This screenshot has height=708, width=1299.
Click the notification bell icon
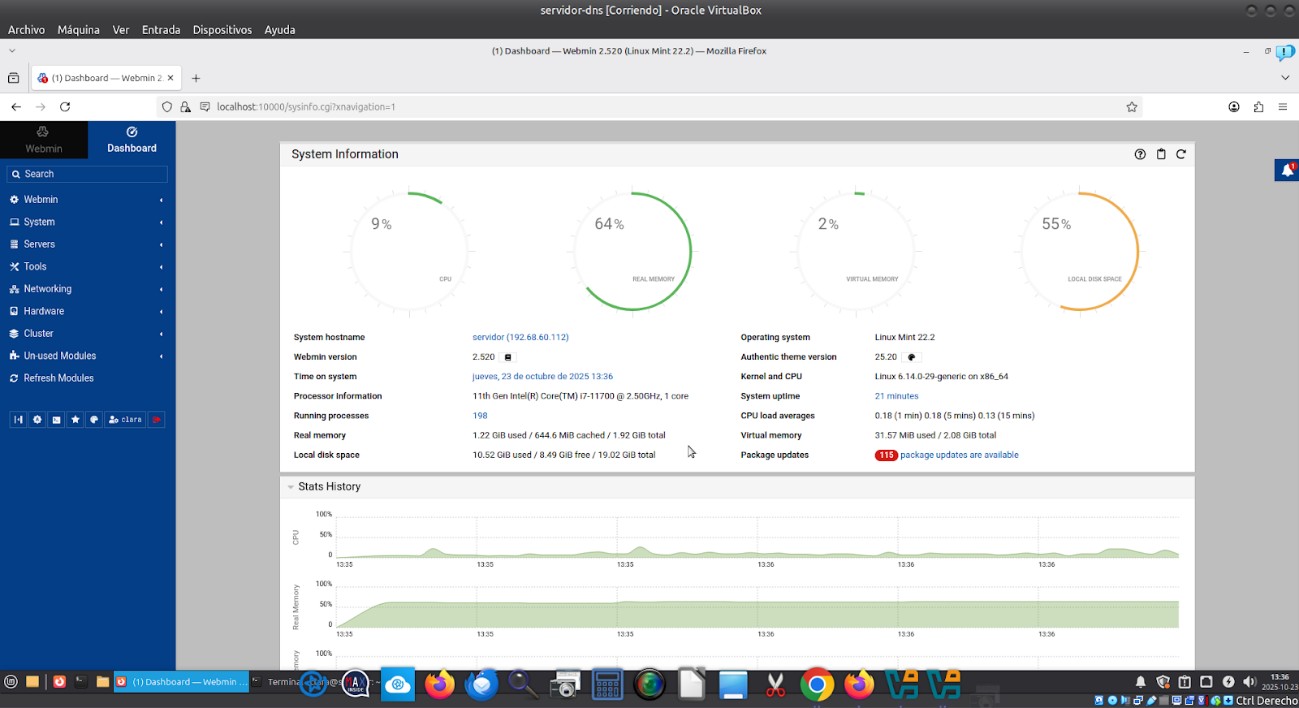click(x=1287, y=171)
